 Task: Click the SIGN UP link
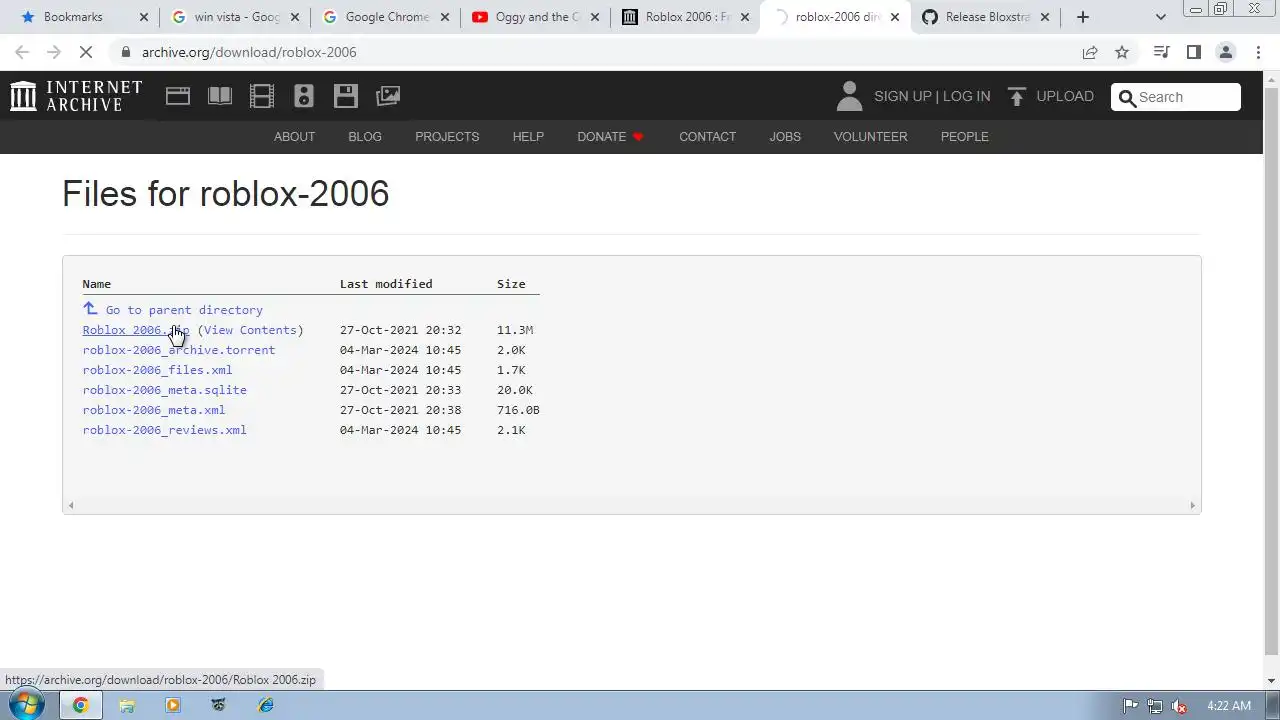(x=902, y=96)
